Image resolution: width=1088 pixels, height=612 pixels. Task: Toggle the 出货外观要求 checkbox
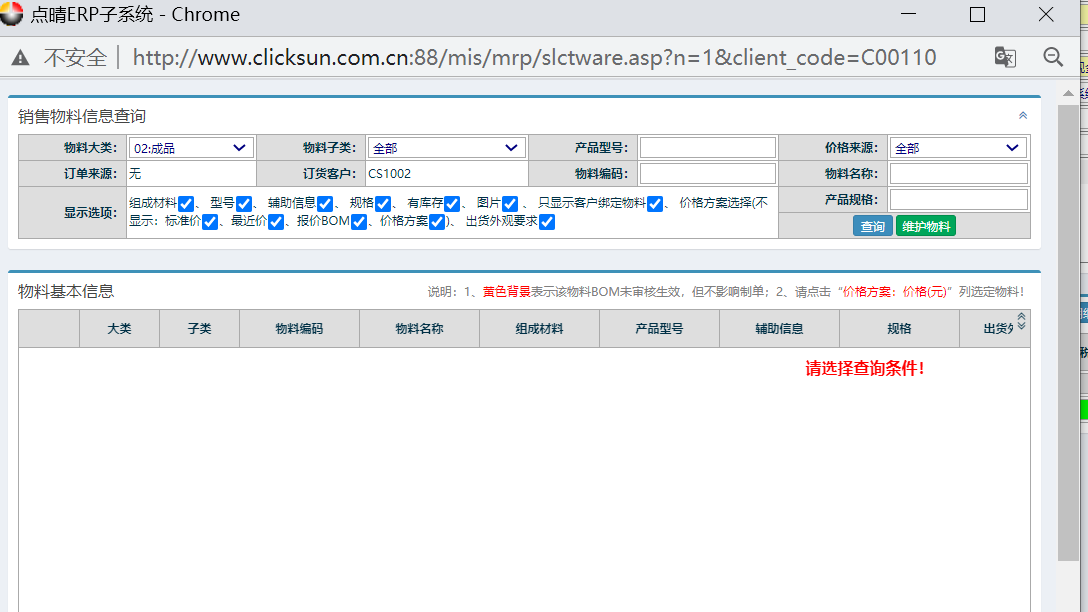546,222
